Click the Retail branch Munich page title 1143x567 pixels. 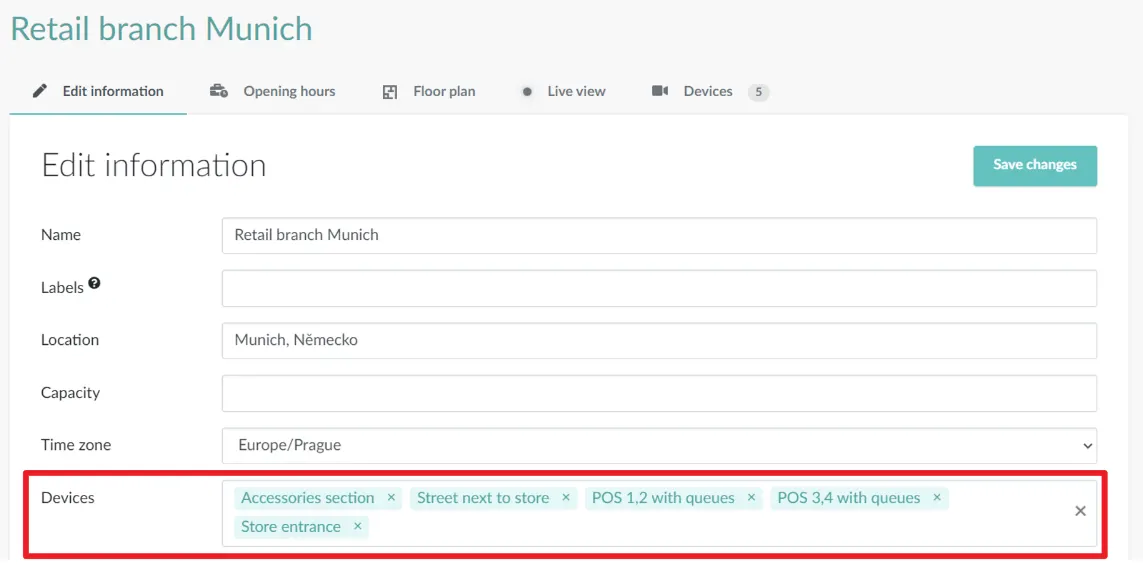(x=161, y=28)
